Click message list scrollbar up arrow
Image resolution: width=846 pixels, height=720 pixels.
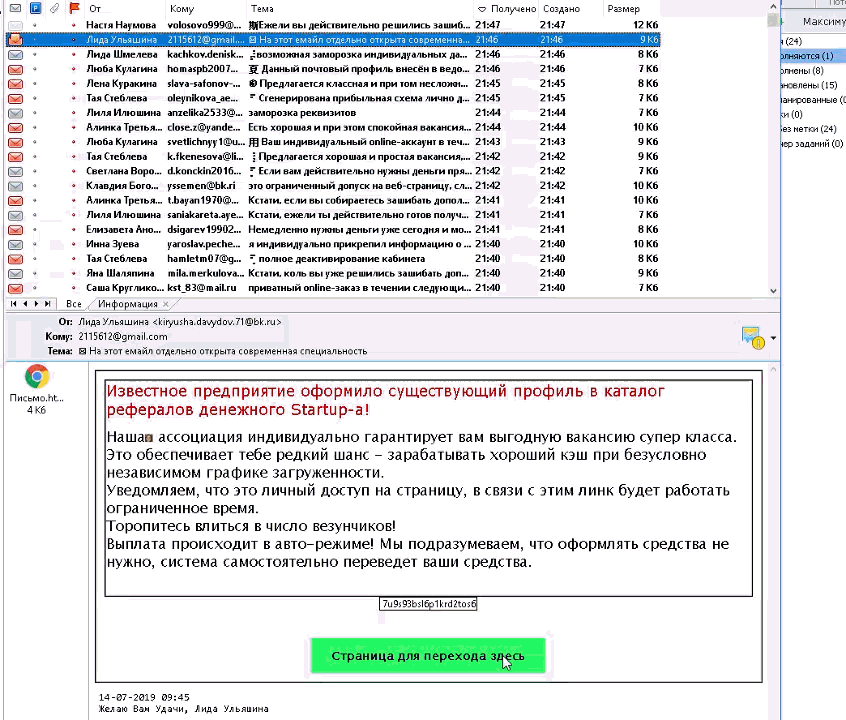(x=773, y=6)
